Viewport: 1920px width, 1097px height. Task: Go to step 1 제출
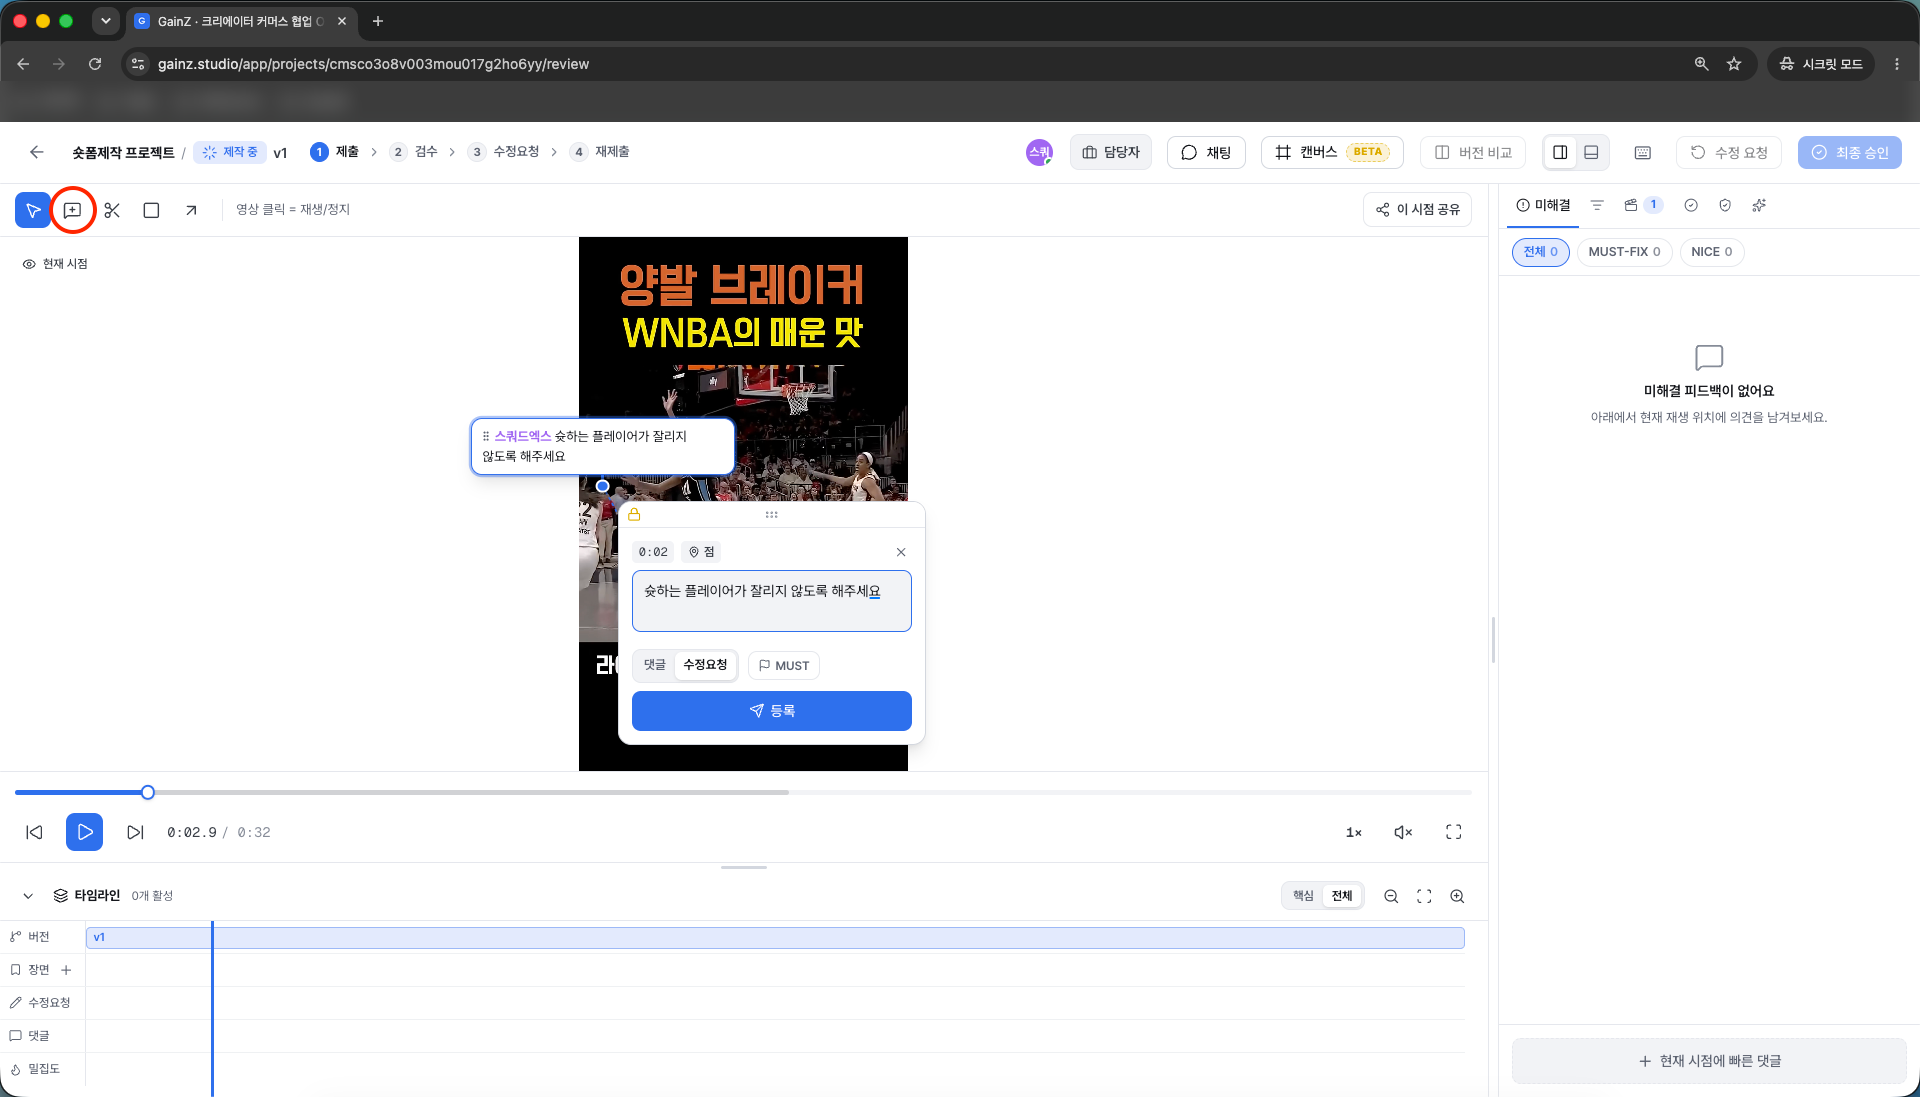(x=335, y=152)
